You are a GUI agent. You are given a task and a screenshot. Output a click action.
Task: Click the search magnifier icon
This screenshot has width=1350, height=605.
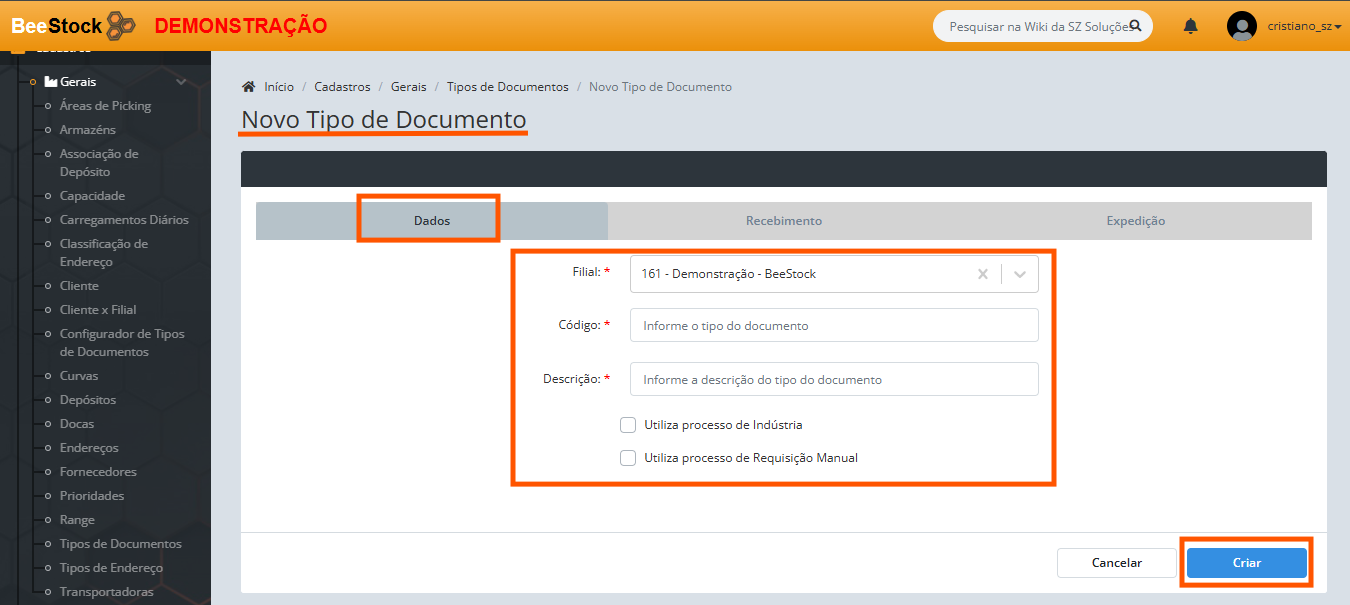coord(1135,26)
